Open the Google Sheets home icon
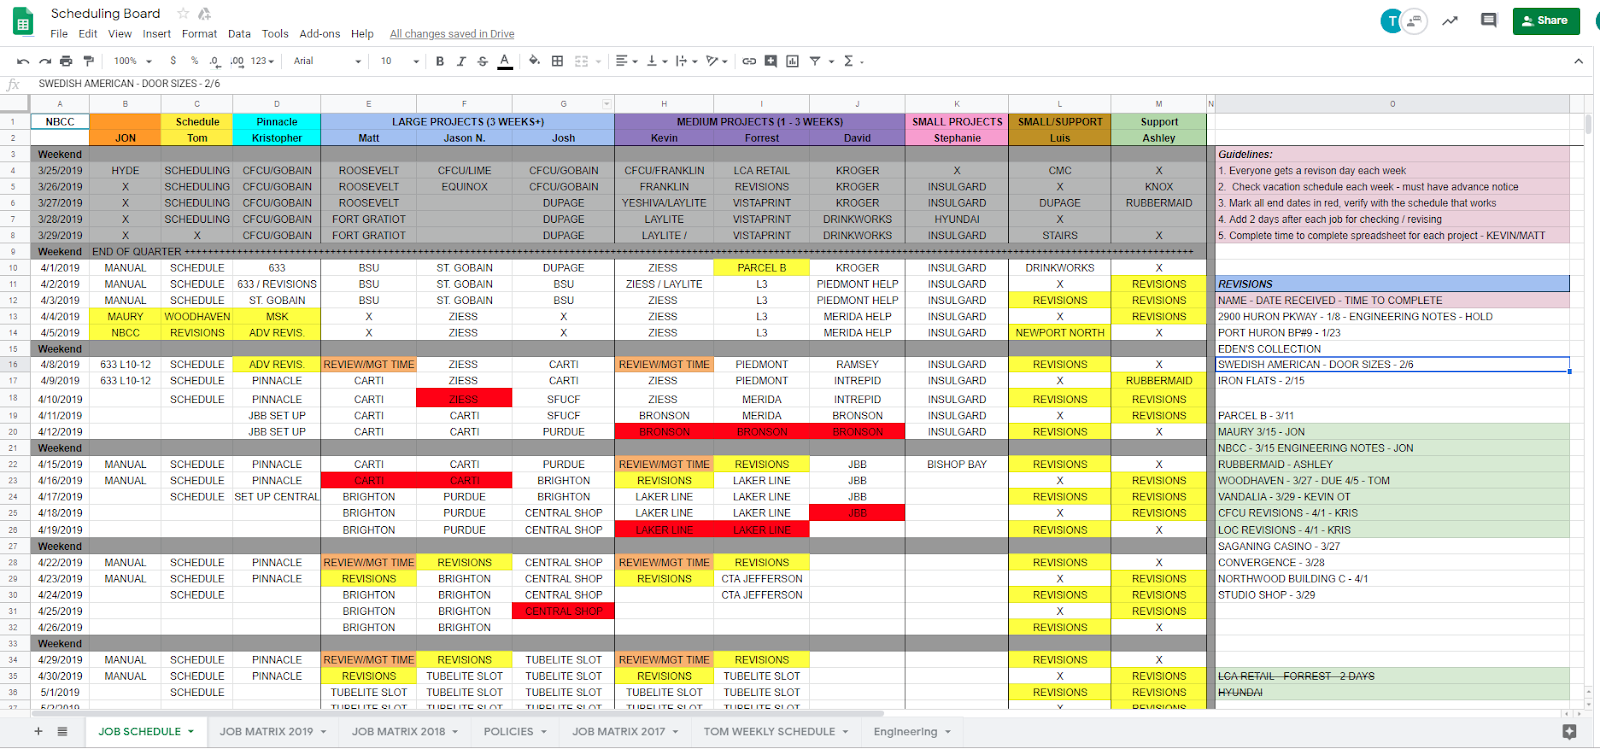The image size is (1600, 749). [22, 21]
